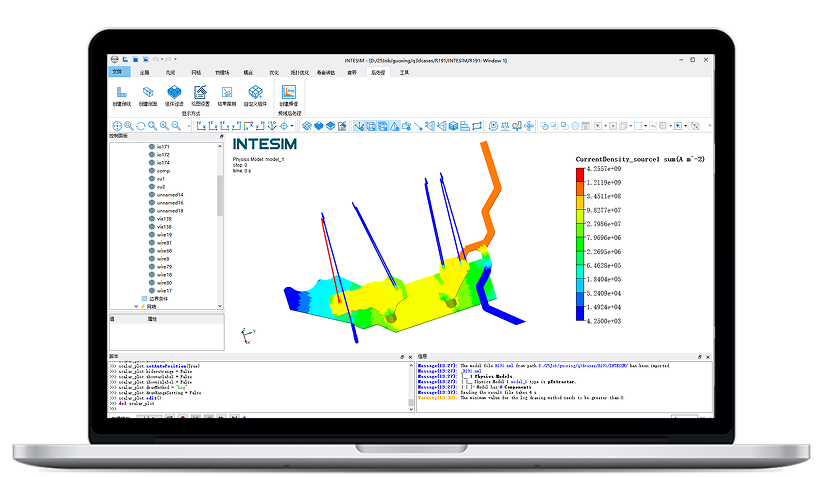Click the 创建曲线 create curve icon
The height and width of the screenshot is (477, 823).
coord(121,93)
